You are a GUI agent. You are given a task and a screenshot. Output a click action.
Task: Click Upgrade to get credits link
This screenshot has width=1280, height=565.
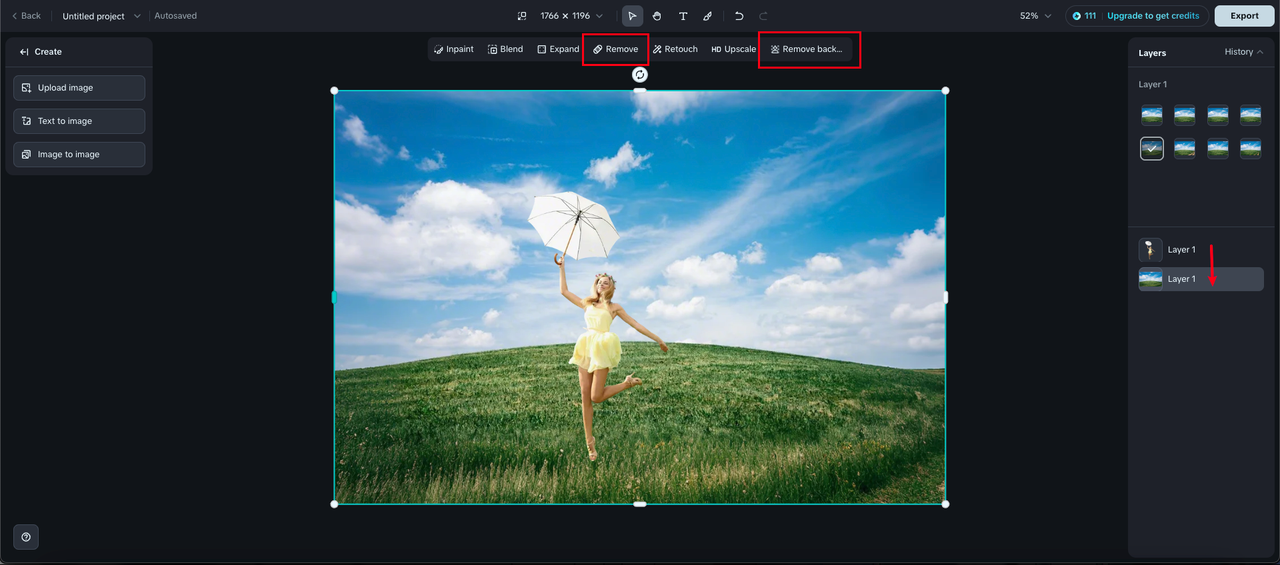(1153, 16)
